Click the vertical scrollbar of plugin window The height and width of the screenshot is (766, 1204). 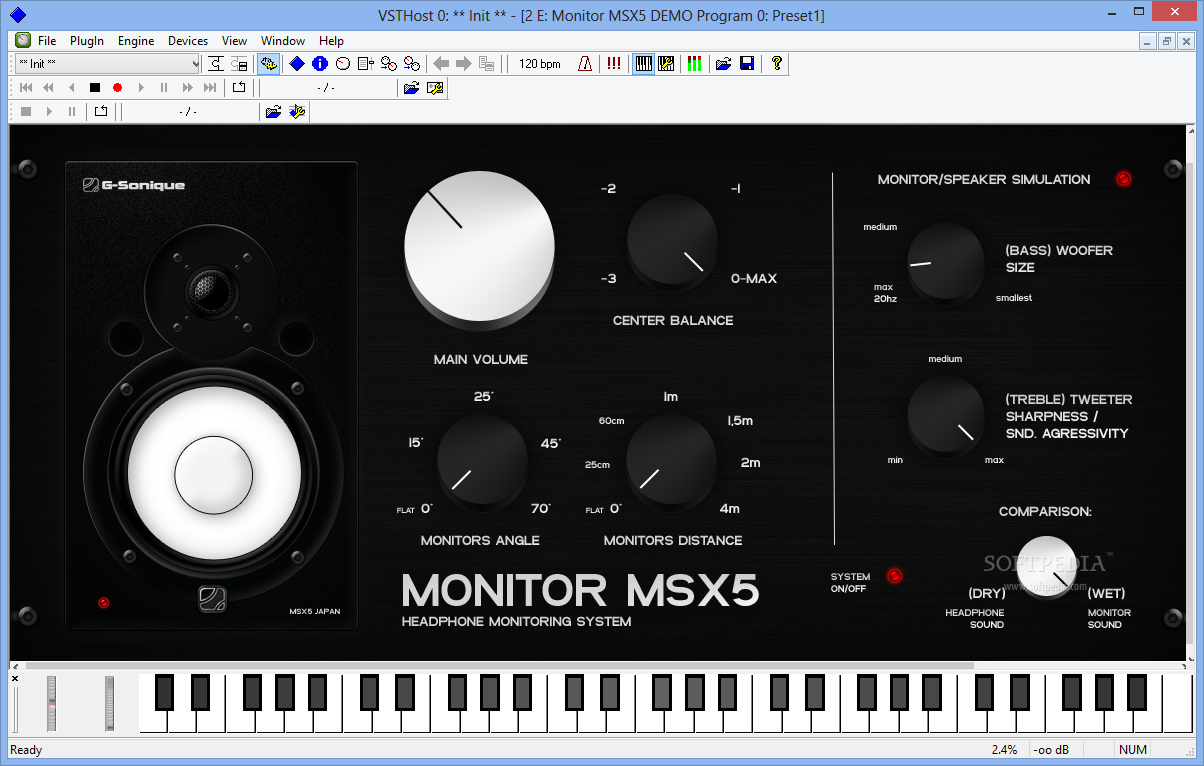point(1189,392)
